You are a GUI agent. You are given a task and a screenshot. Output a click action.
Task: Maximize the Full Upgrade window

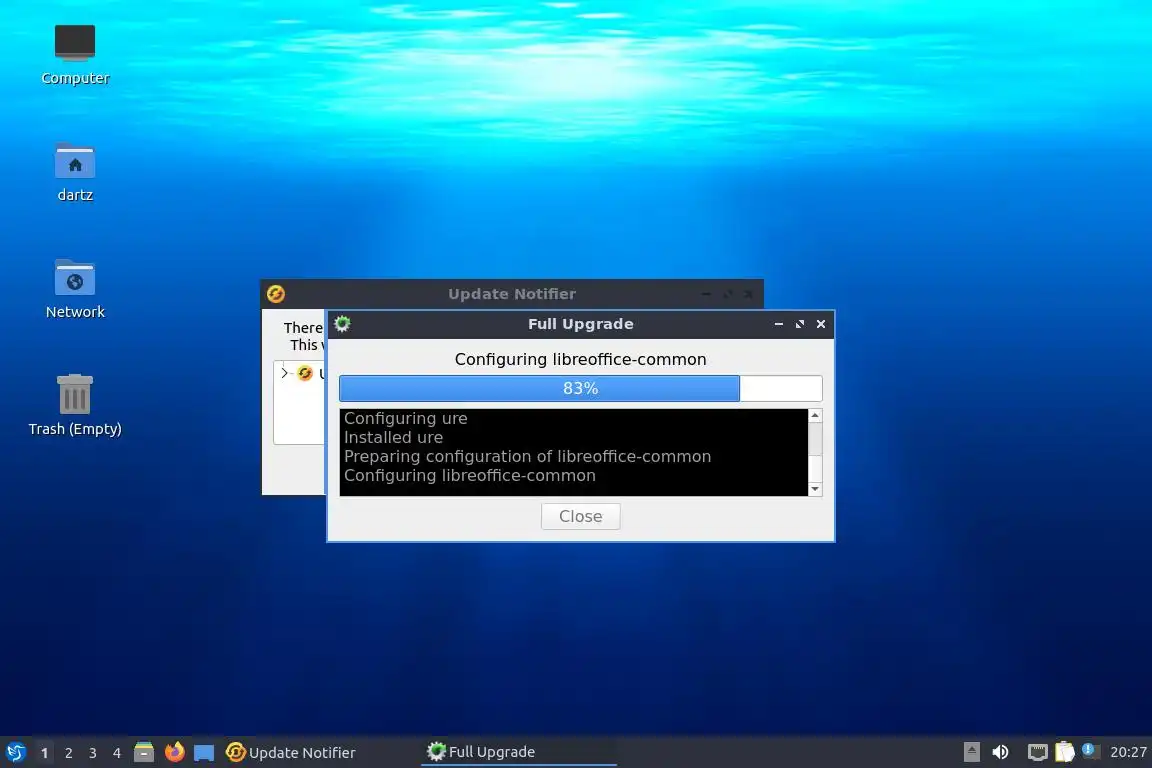[800, 323]
